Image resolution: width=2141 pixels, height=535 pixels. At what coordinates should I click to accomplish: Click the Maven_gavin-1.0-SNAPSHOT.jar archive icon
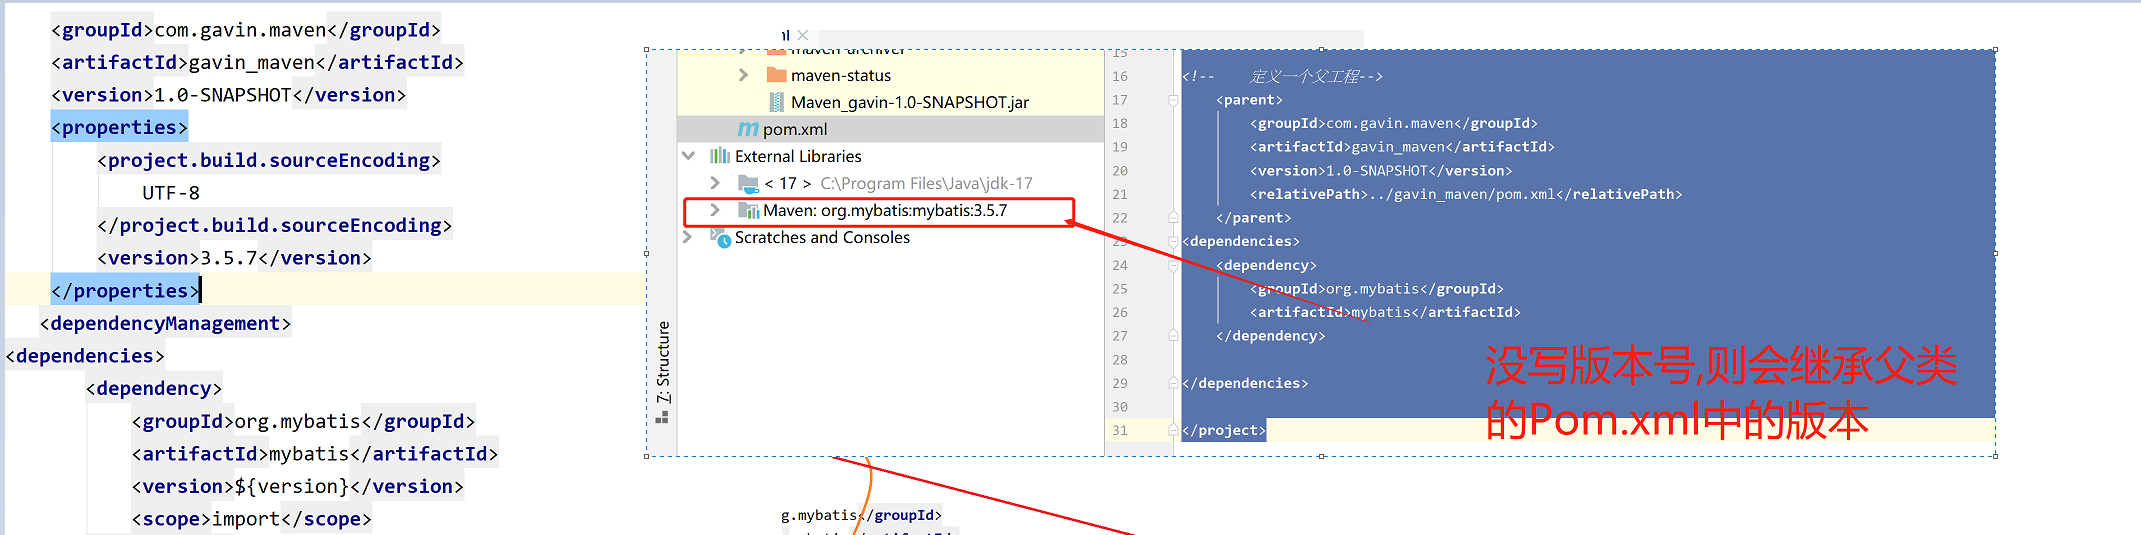click(776, 102)
